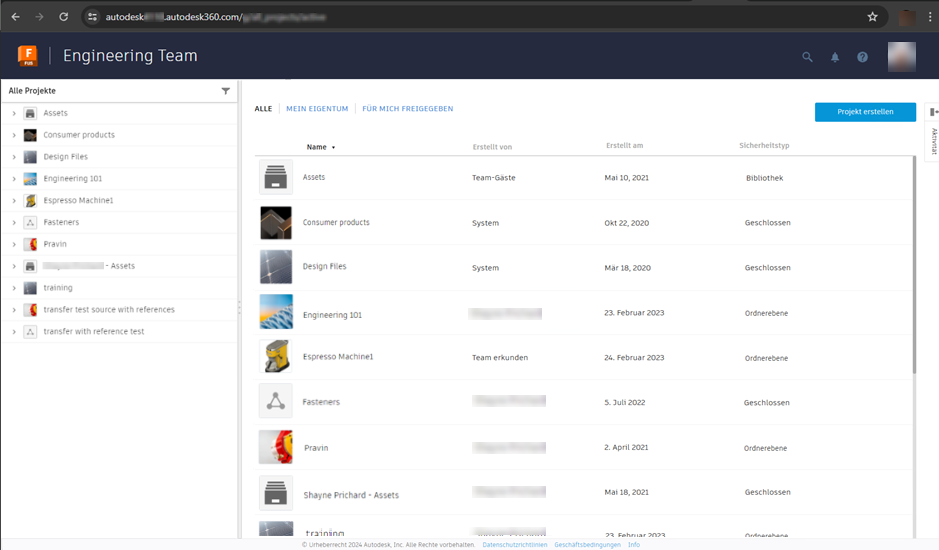Expand Assets in sidebar tree
The width and height of the screenshot is (939, 550).
14,113
